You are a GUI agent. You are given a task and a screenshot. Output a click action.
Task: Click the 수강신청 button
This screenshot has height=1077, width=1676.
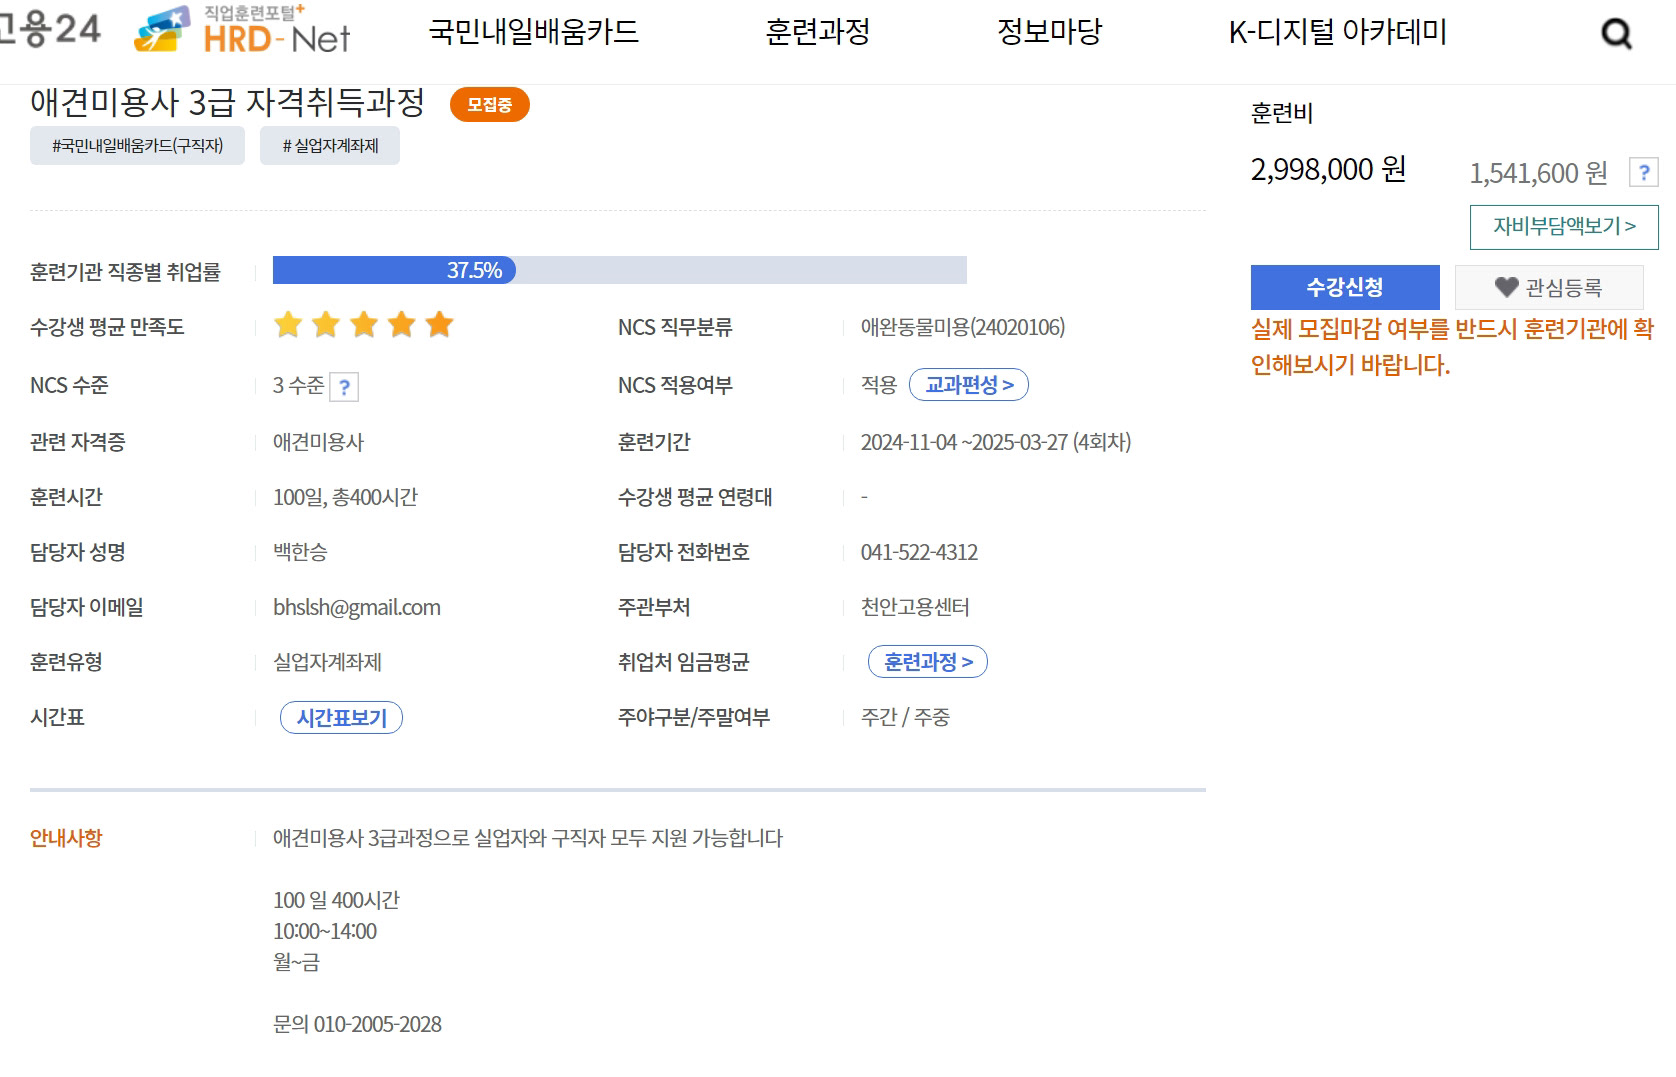[1344, 288]
